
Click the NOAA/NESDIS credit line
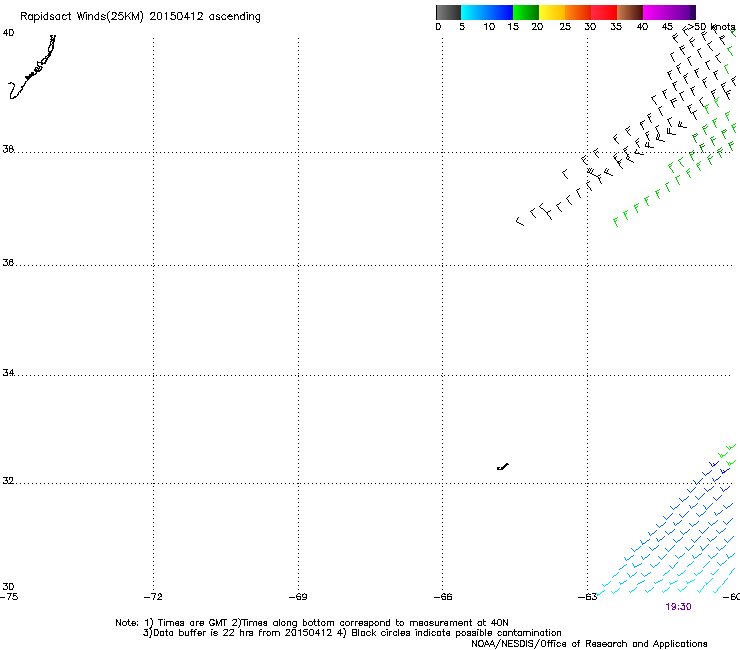pyautogui.click(x=589, y=644)
